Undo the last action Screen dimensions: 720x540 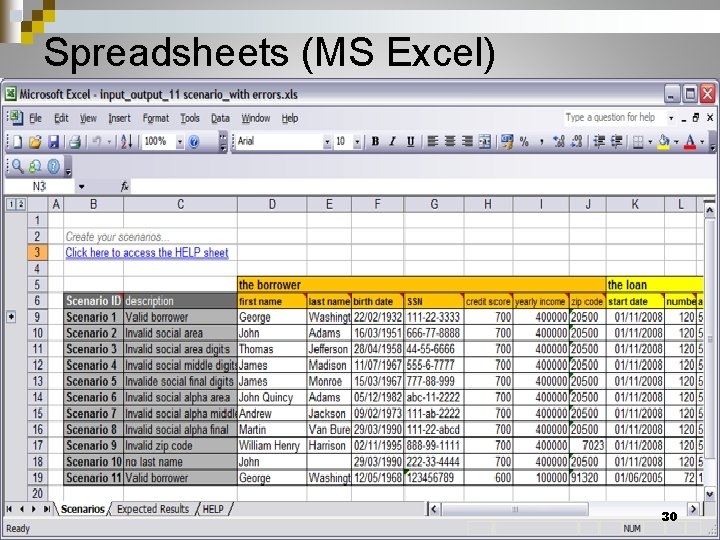(x=96, y=142)
